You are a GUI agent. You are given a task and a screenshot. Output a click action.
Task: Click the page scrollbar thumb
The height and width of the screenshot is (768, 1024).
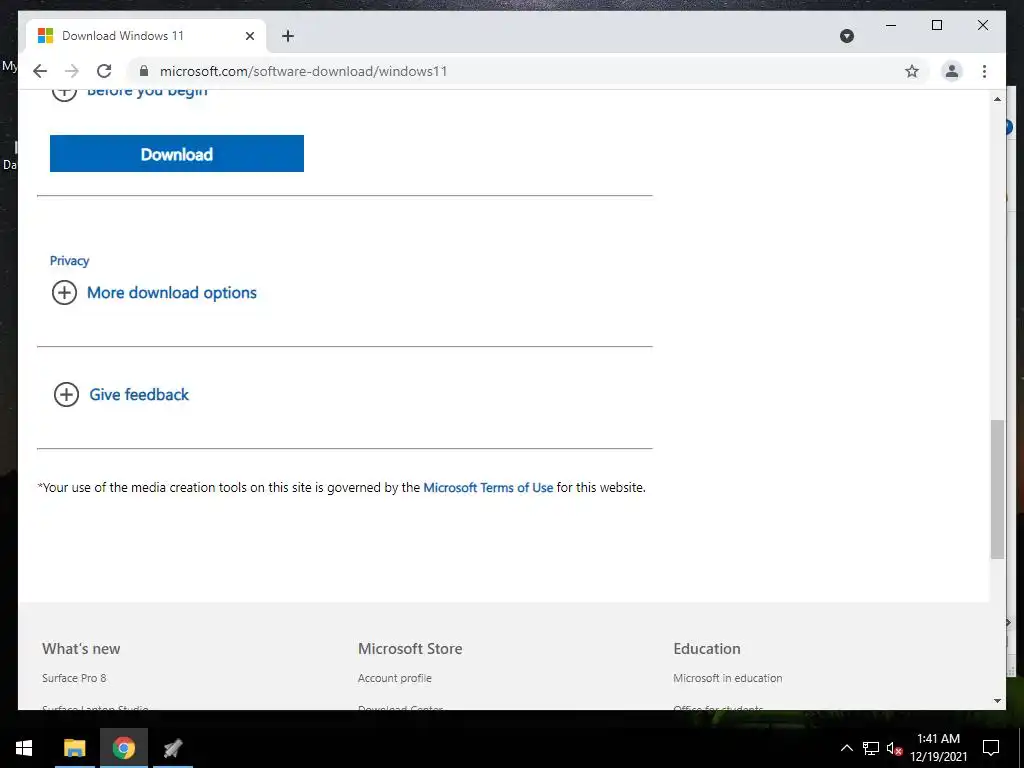point(997,489)
